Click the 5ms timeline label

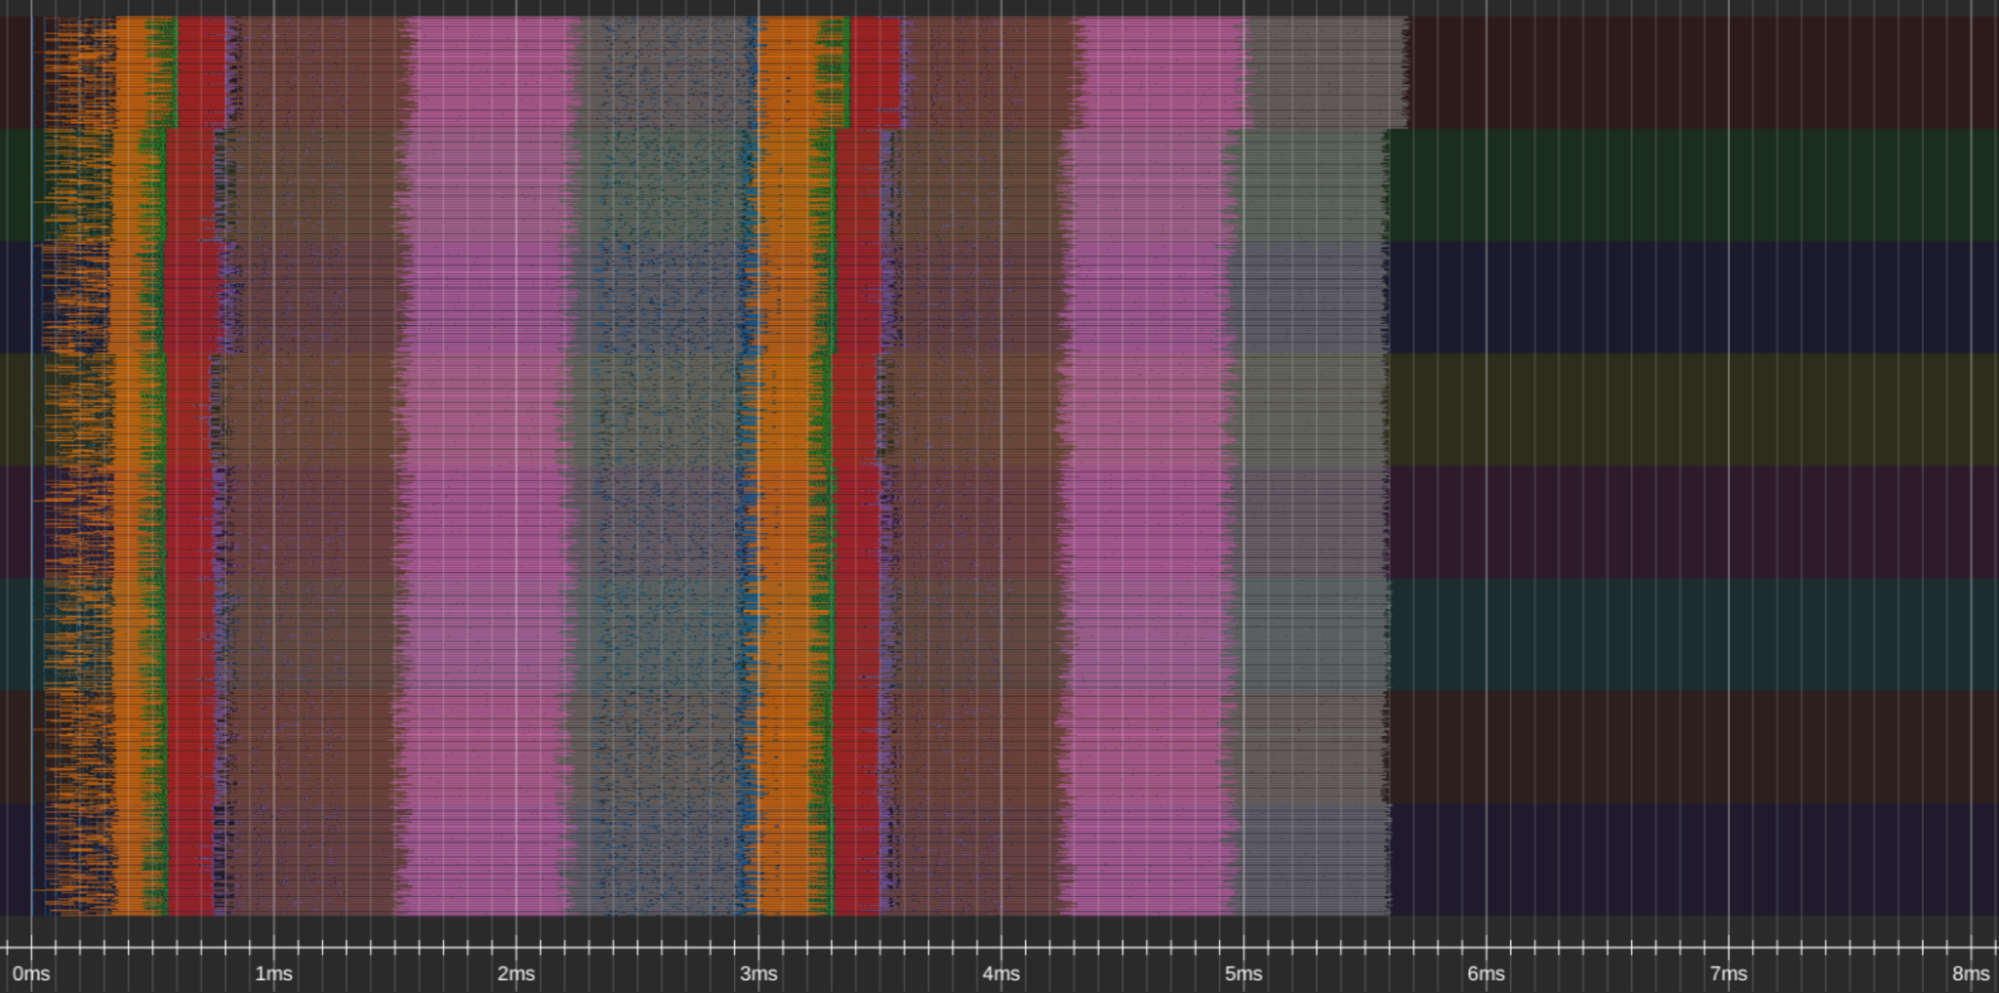[1245, 973]
